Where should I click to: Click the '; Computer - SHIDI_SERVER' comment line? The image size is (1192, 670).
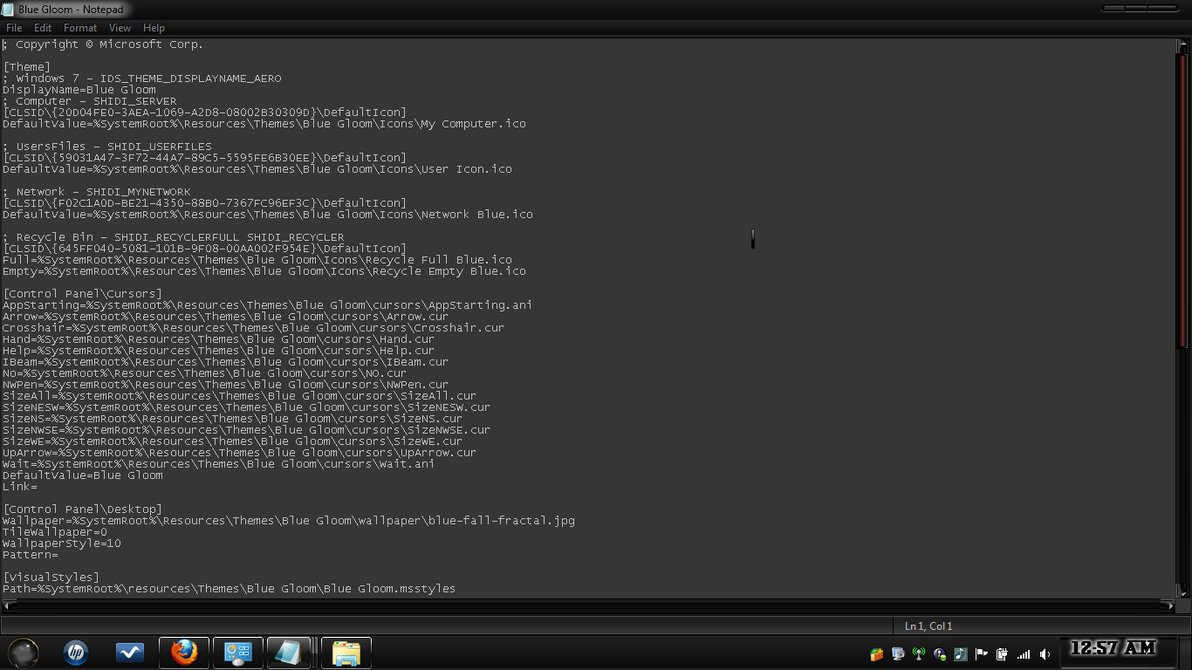click(x=89, y=101)
